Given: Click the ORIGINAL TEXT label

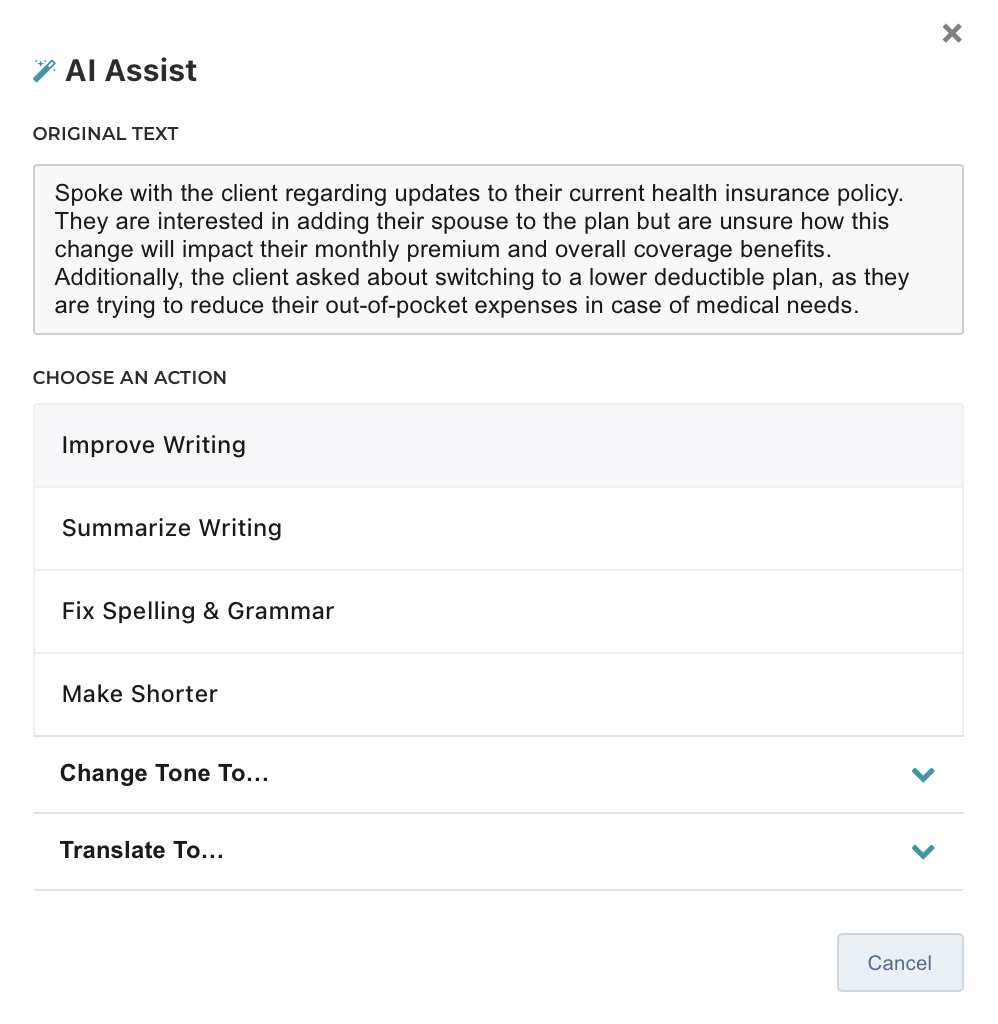Looking at the screenshot, I should coord(105,134).
